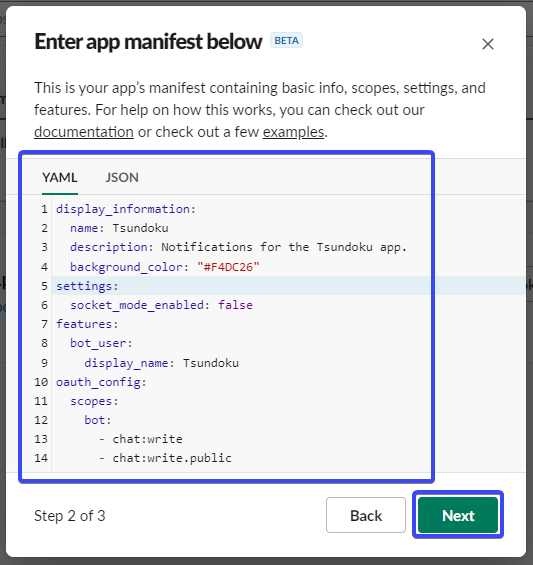Click the chat:write scope line
Screen dimensions: 533x565
[141, 439]
